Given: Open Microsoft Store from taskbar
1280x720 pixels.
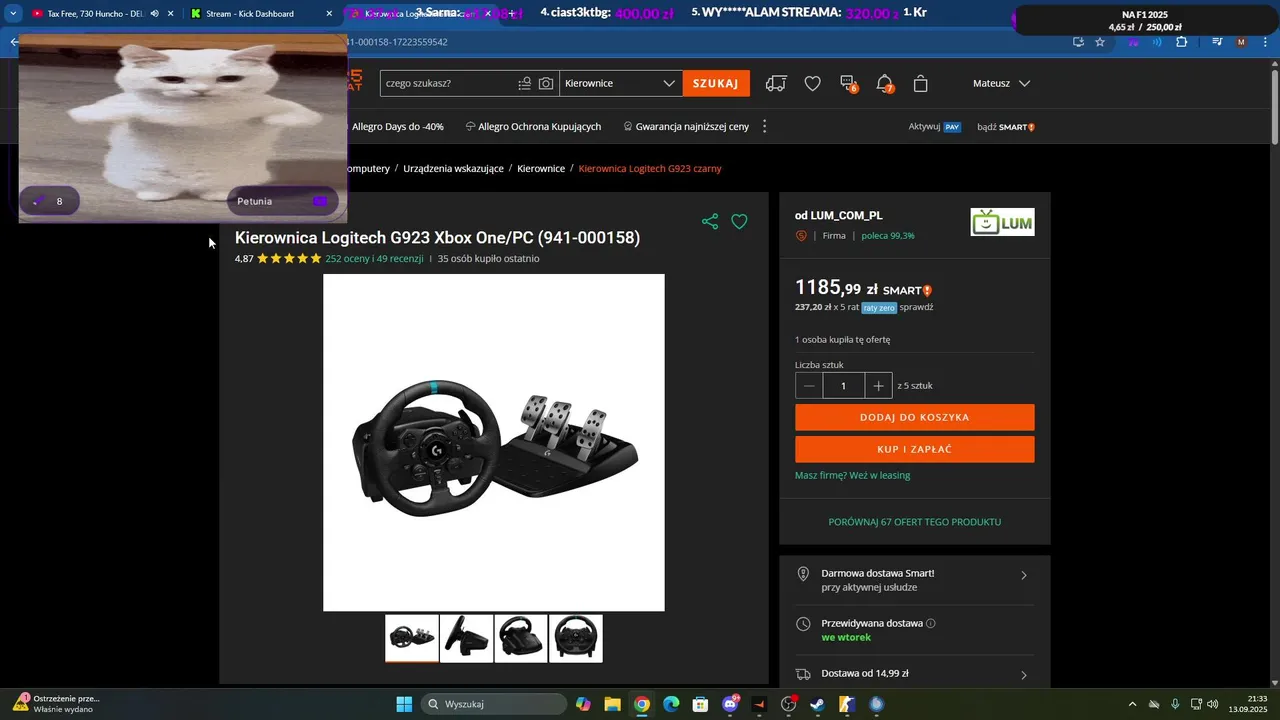Looking at the screenshot, I should pyautogui.click(x=701, y=704).
